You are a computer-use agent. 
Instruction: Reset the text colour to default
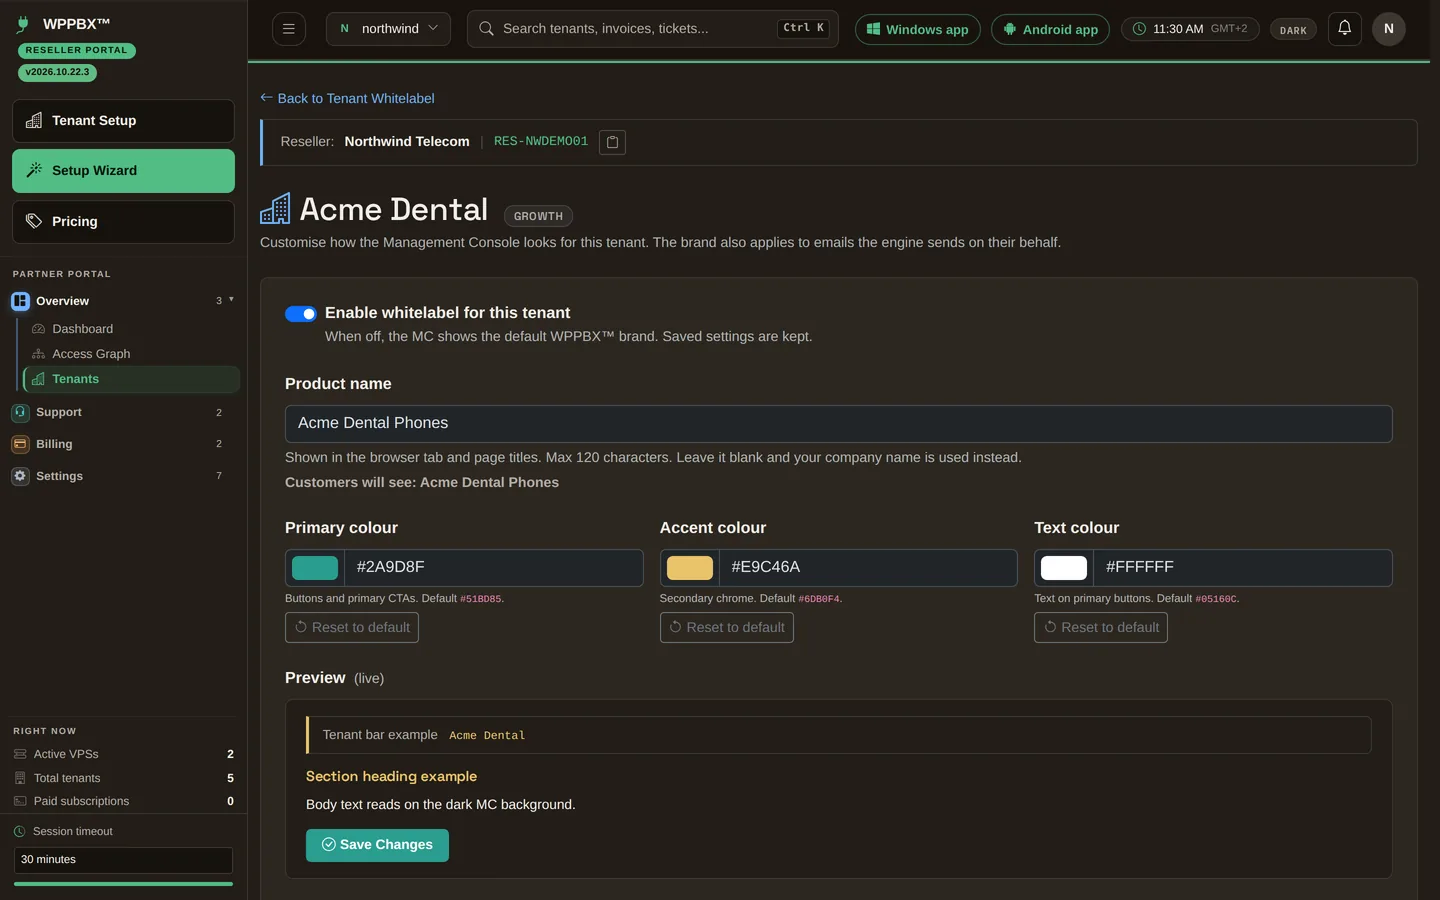pyautogui.click(x=1101, y=627)
